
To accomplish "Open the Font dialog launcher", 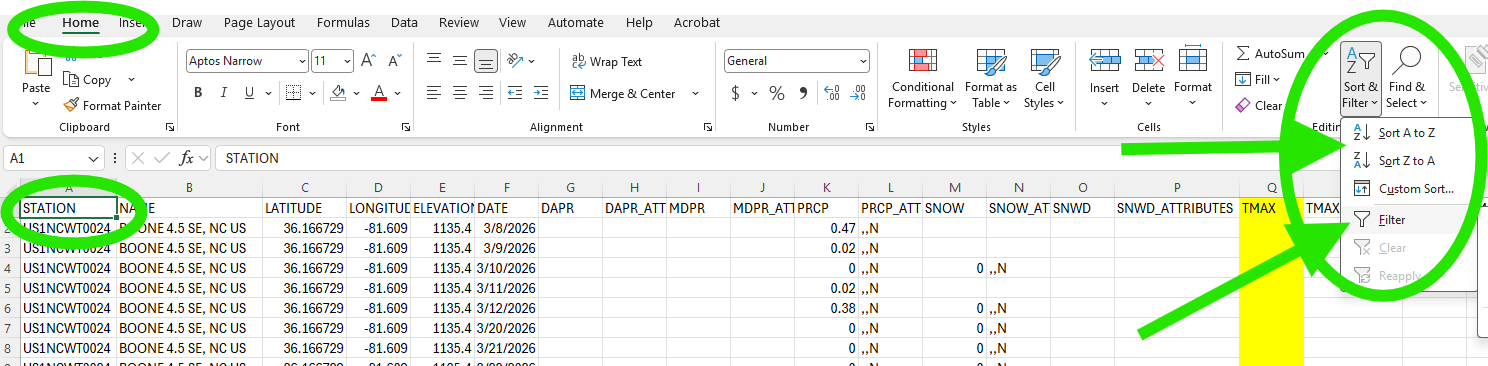I will (406, 127).
